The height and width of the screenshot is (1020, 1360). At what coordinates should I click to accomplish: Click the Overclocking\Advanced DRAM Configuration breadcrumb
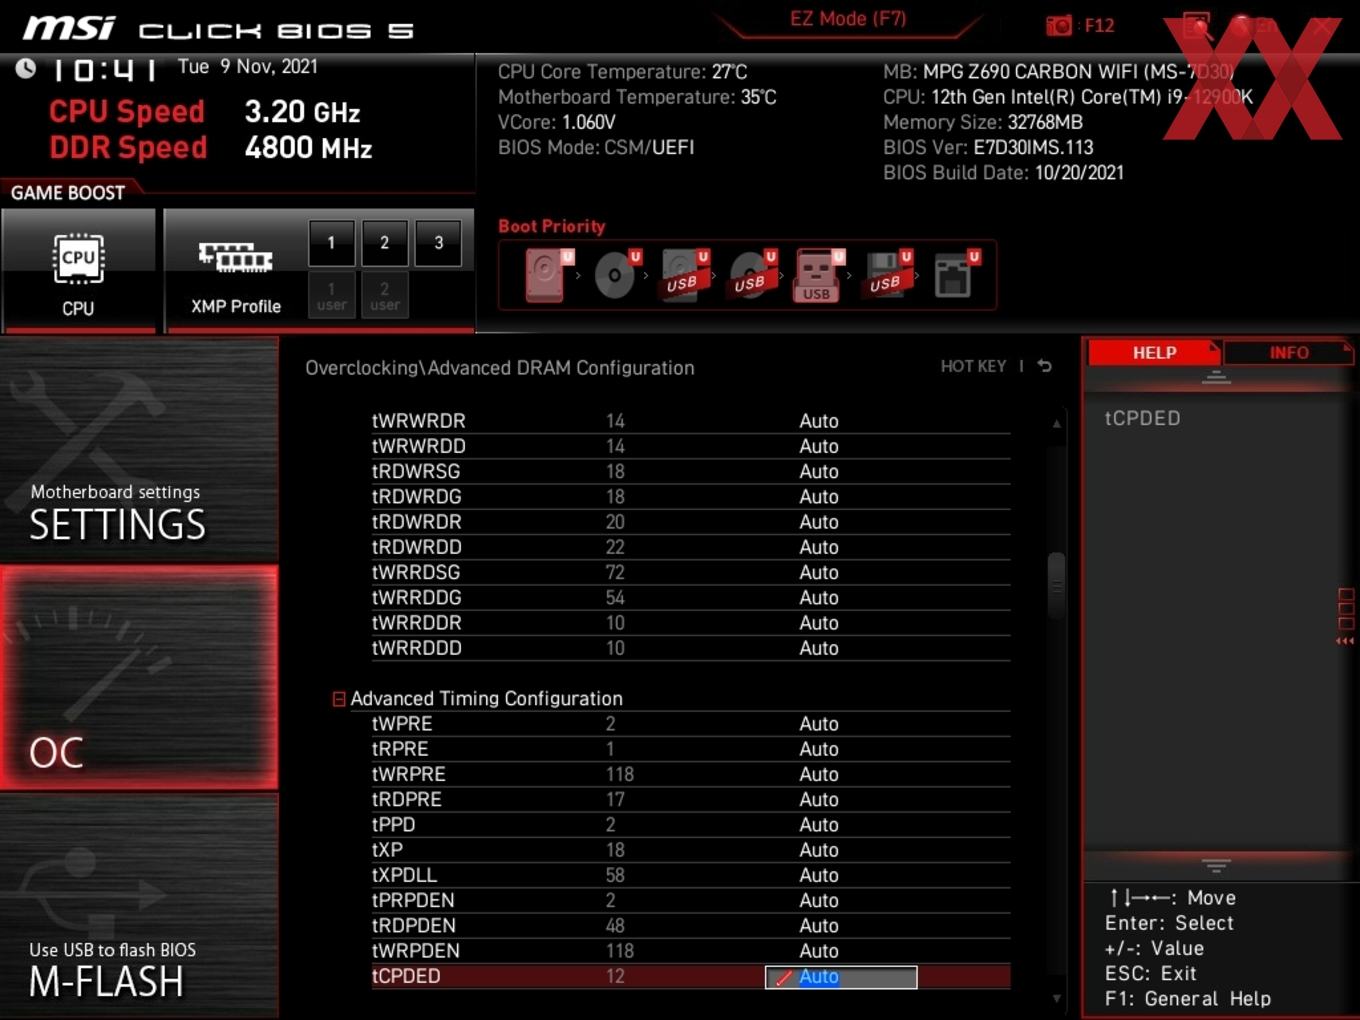click(500, 368)
